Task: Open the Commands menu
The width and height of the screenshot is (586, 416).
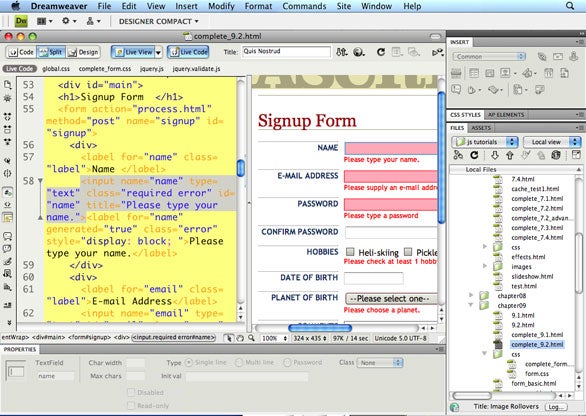Action: tap(304, 6)
